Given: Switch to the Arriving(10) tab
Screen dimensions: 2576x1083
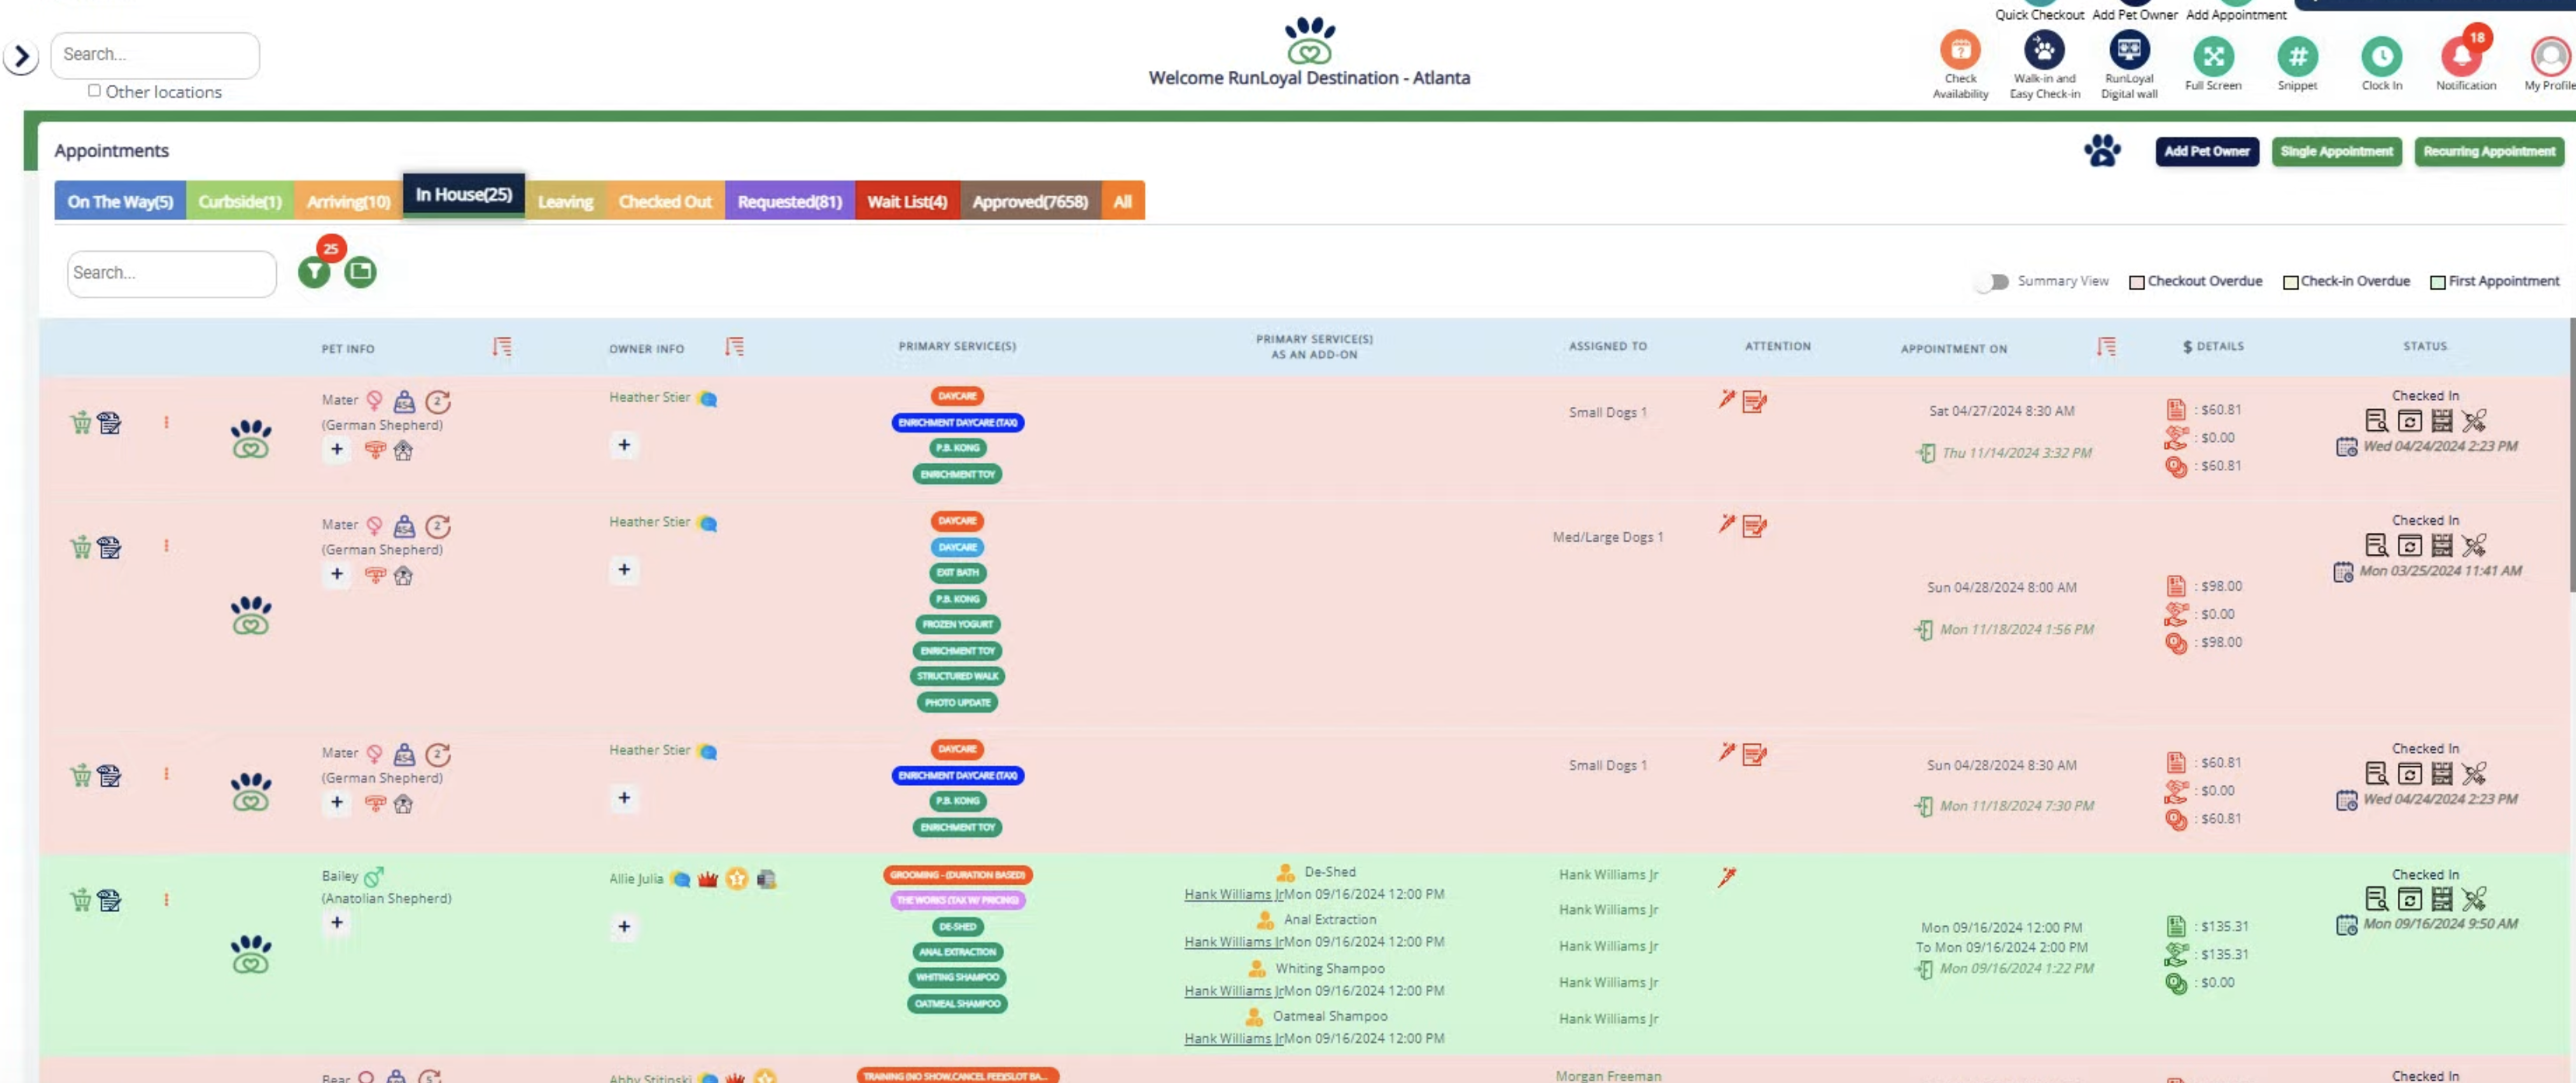Looking at the screenshot, I should tap(348, 201).
